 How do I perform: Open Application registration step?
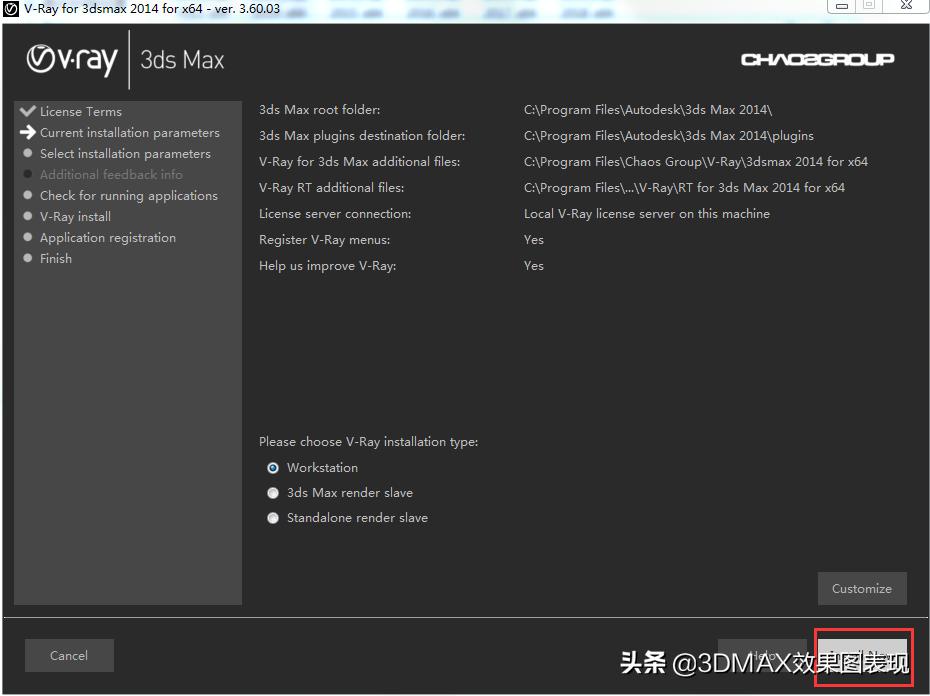(108, 238)
